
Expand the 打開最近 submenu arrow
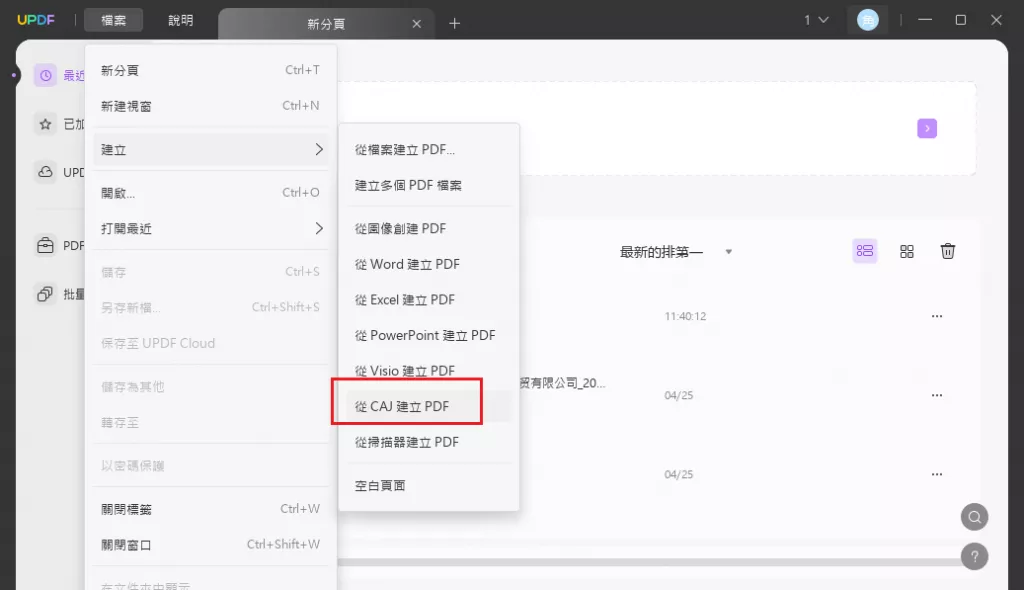319,229
